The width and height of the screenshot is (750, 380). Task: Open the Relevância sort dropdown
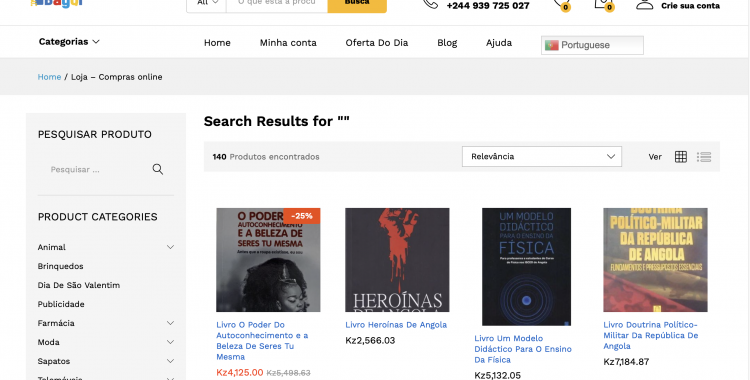[541, 156]
